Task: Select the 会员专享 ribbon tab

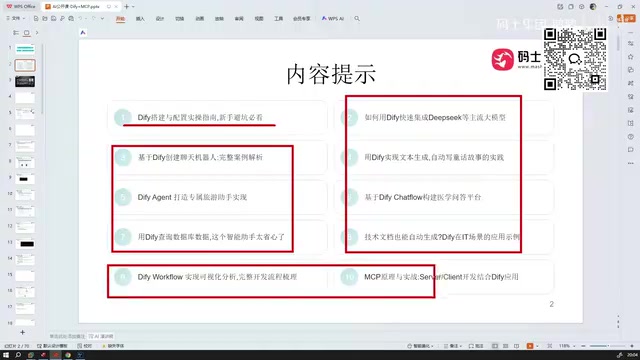Action: (302, 19)
